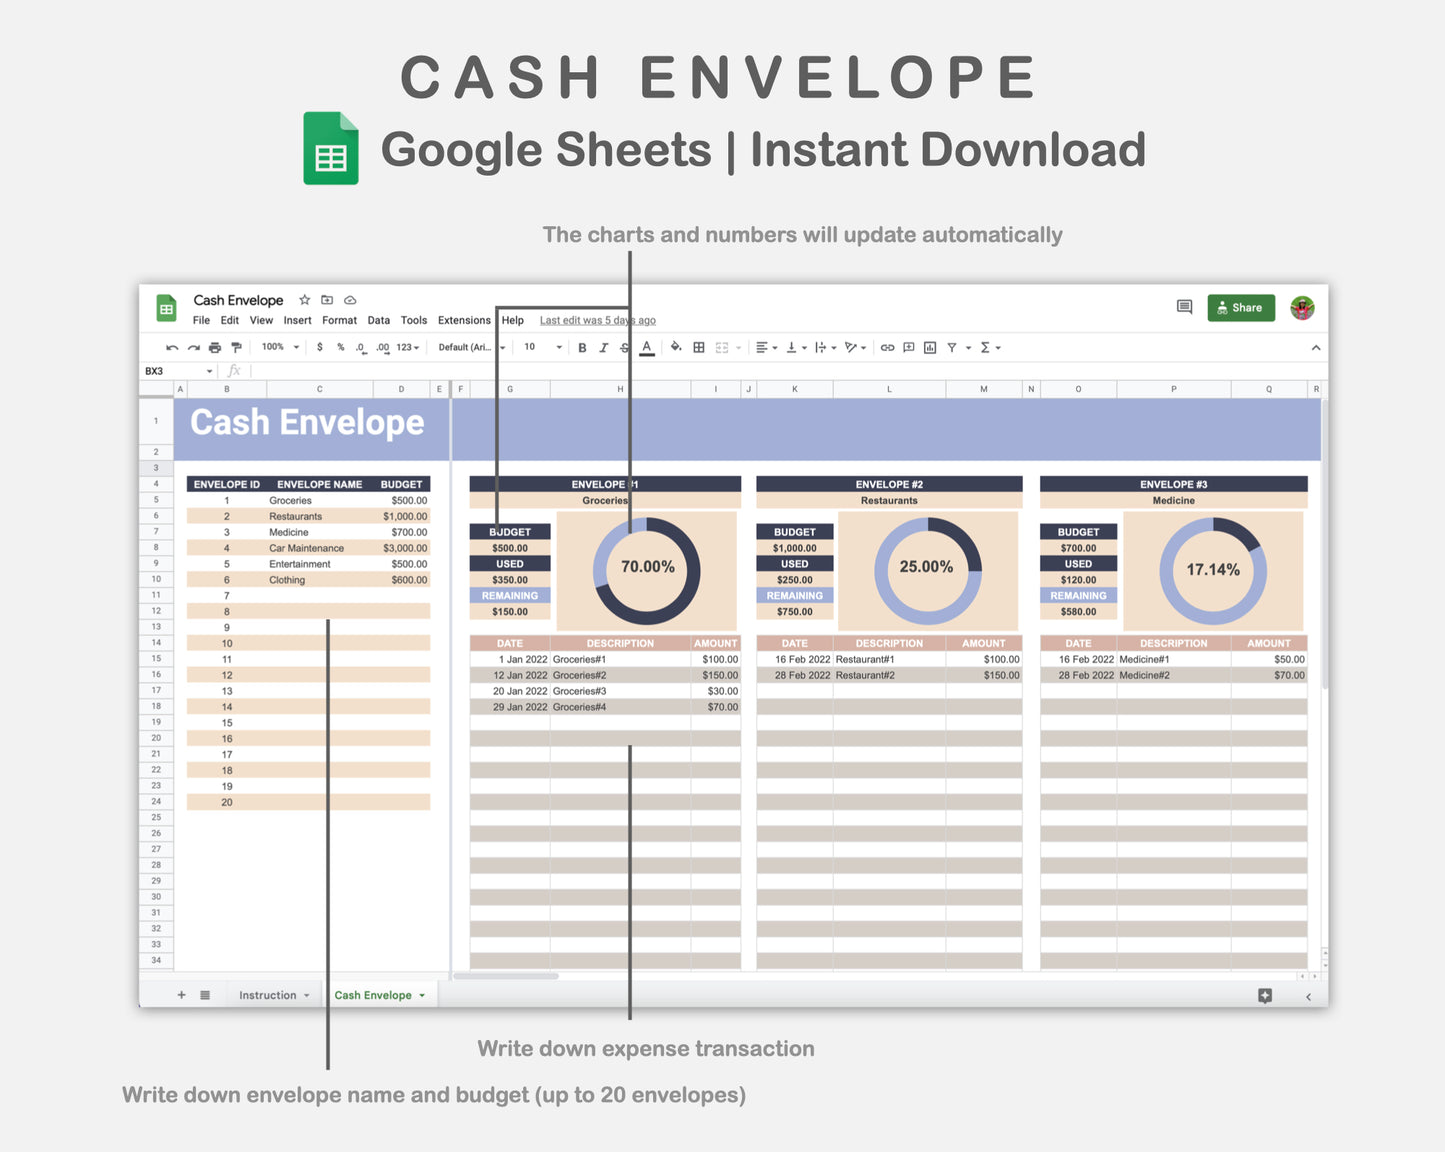Toggle italic formatting
1445x1152 pixels.
(603, 348)
